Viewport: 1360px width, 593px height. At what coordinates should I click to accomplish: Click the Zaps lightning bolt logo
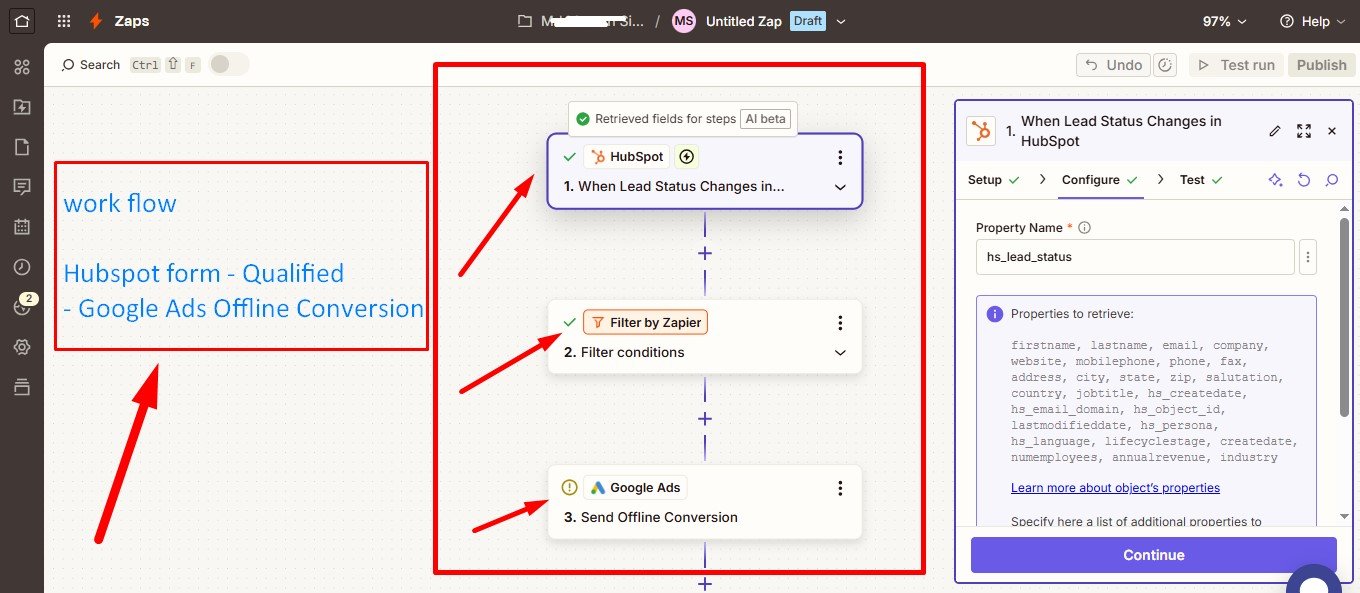pos(96,21)
